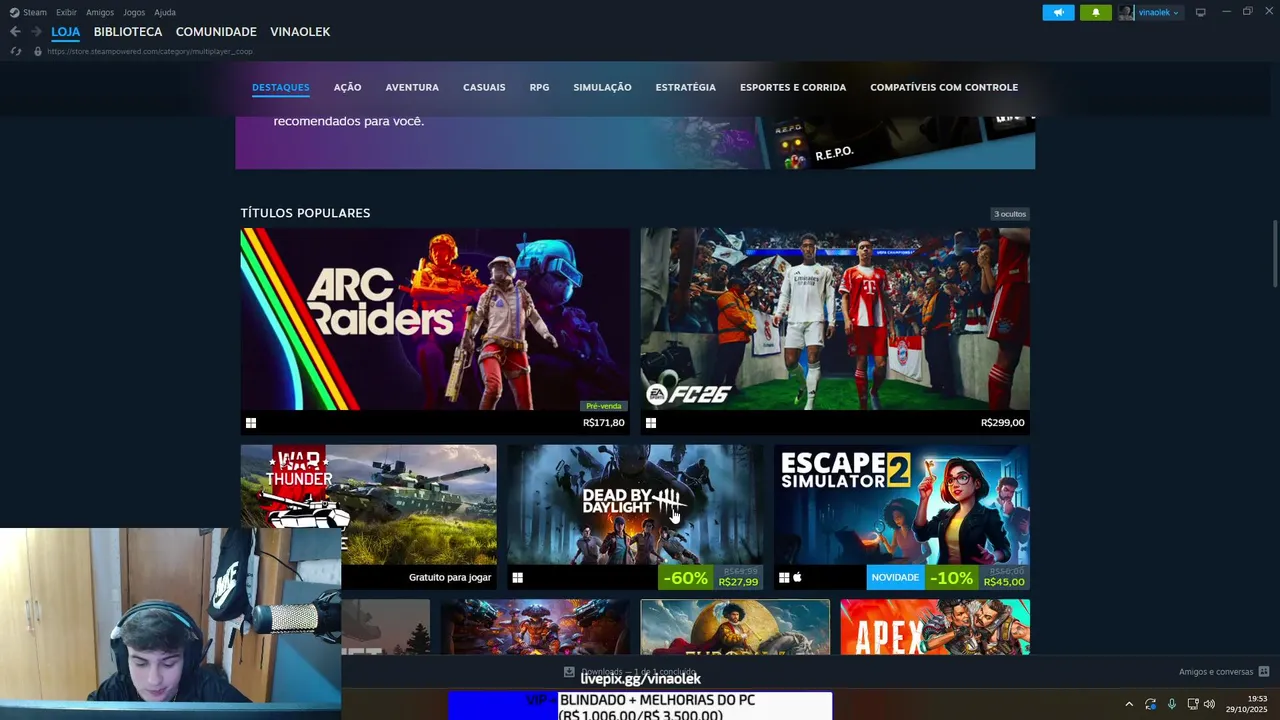Select the AÇÃO category tab
This screenshot has height=720, width=1280.
347,87
